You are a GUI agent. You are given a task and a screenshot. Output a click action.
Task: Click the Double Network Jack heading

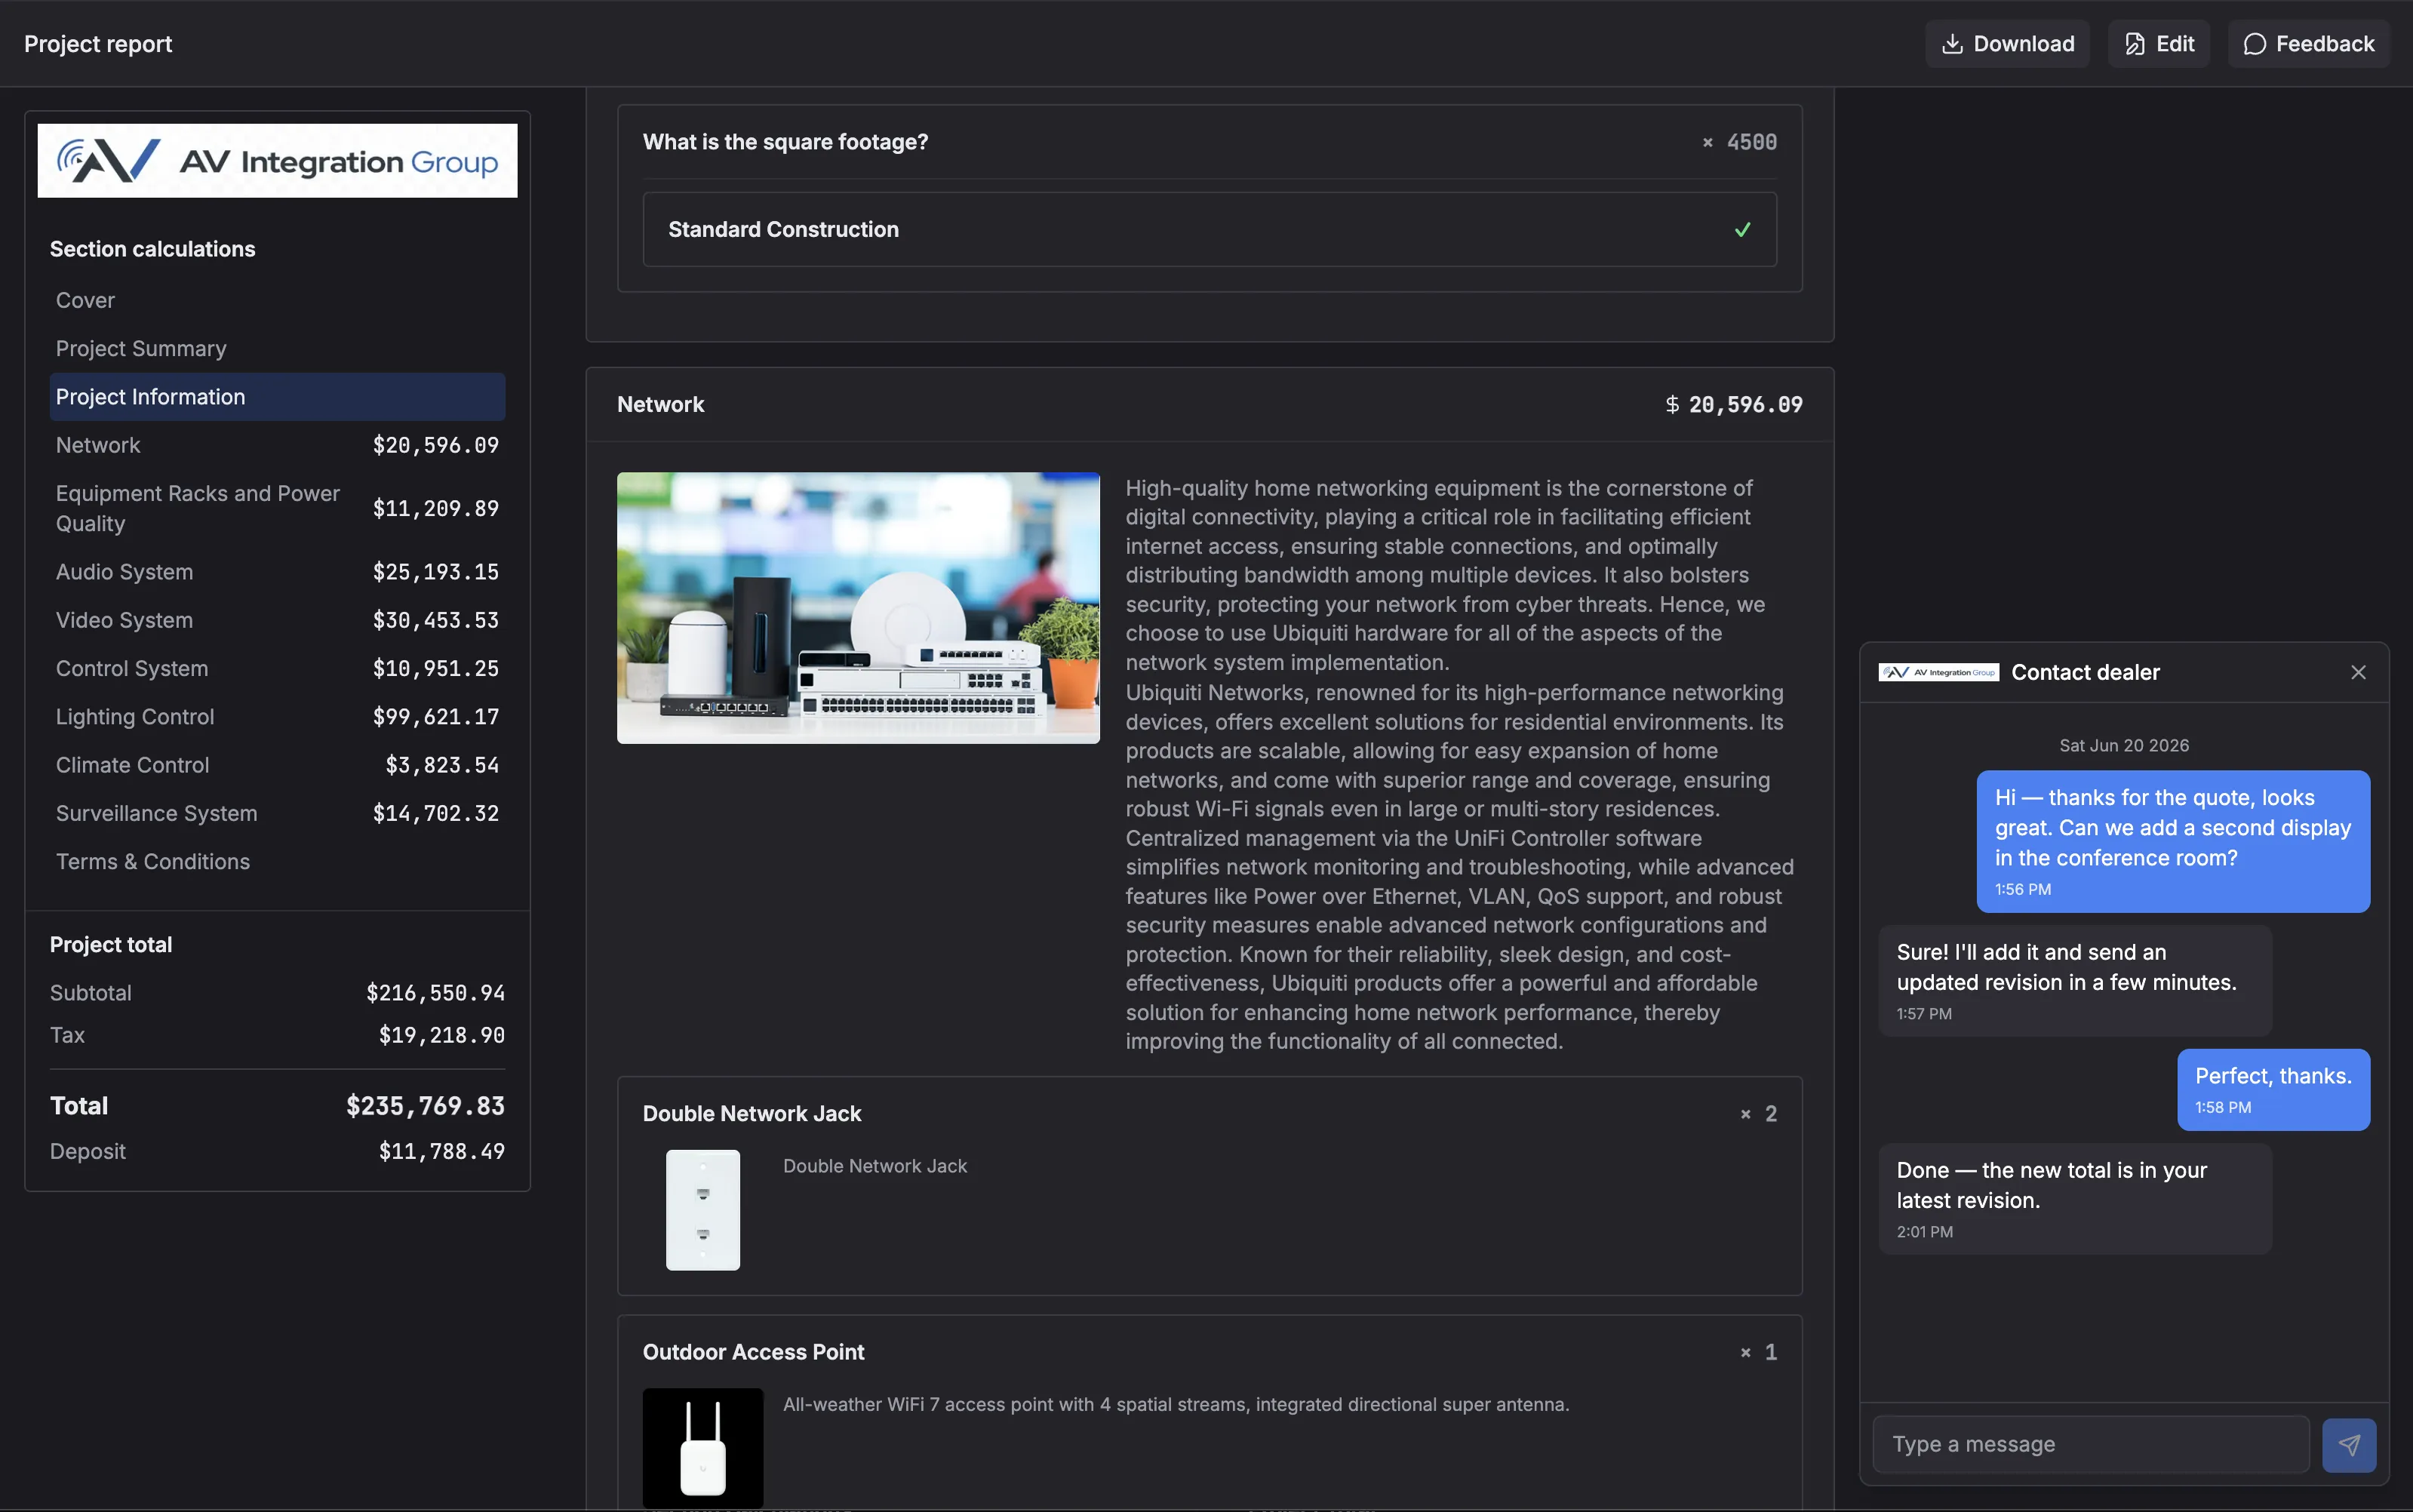752,1113
